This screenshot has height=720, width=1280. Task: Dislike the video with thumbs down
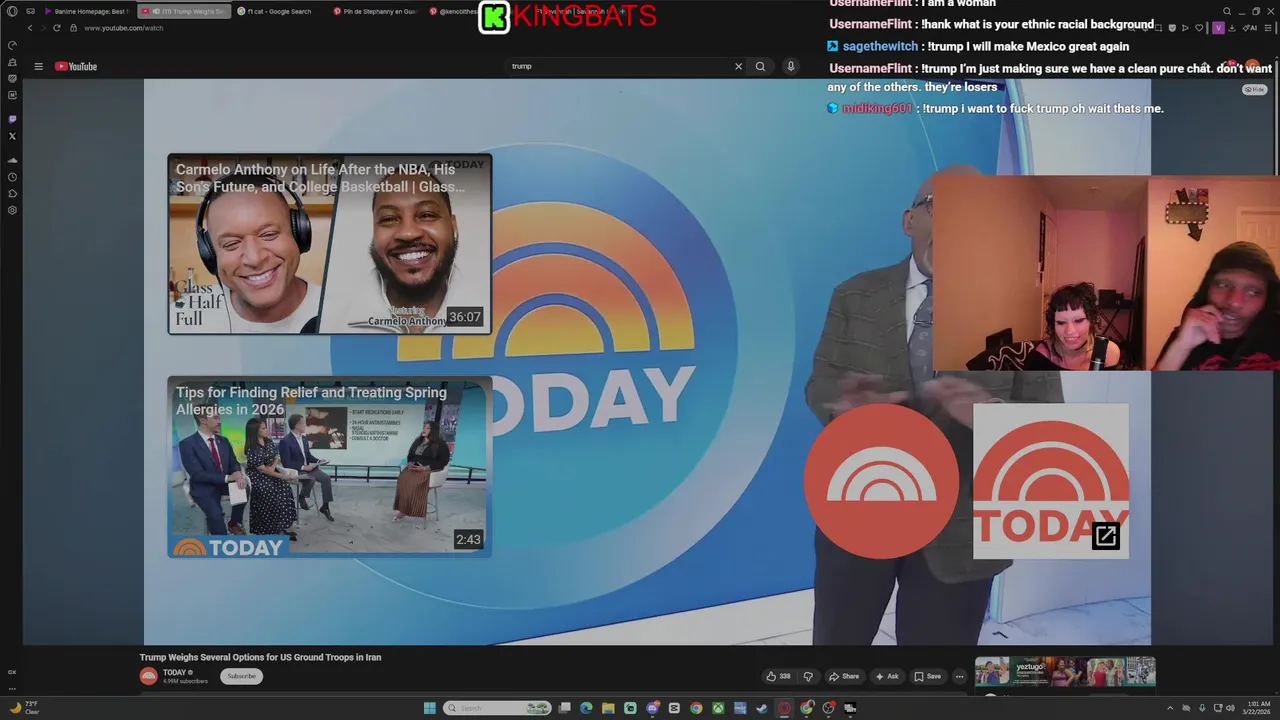tap(808, 676)
